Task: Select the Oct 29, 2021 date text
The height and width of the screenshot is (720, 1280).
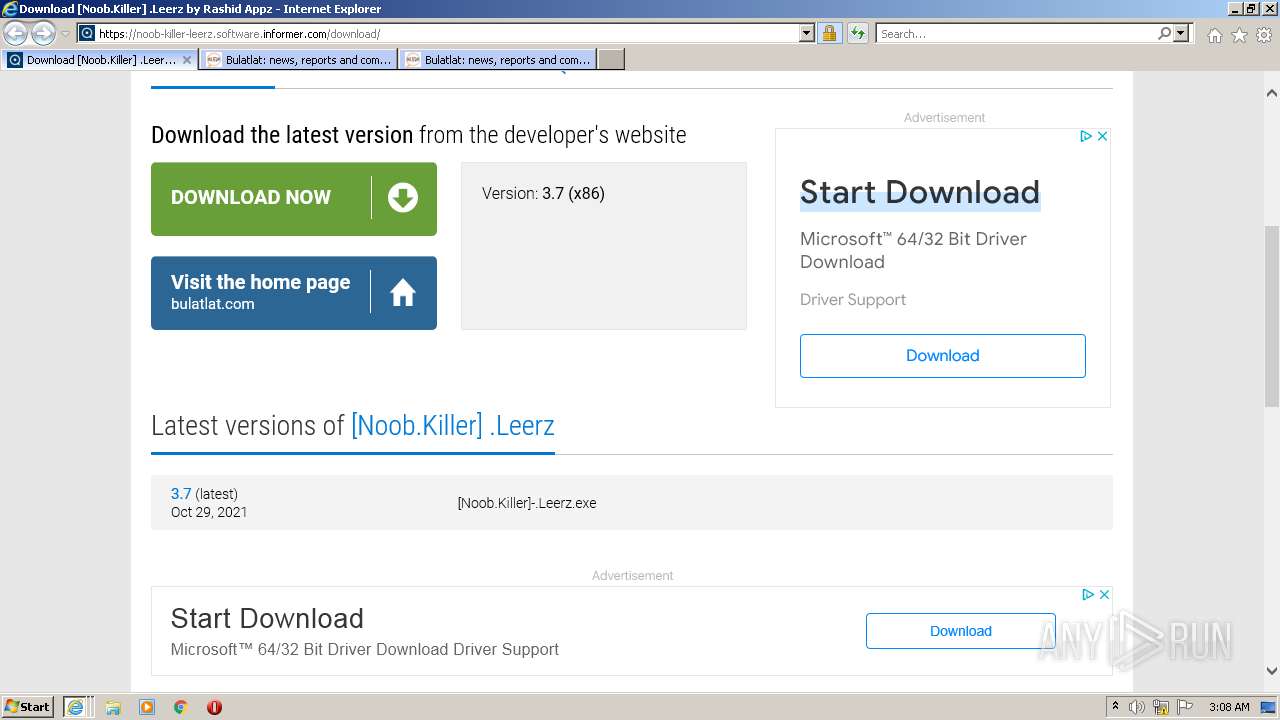Action: point(209,512)
